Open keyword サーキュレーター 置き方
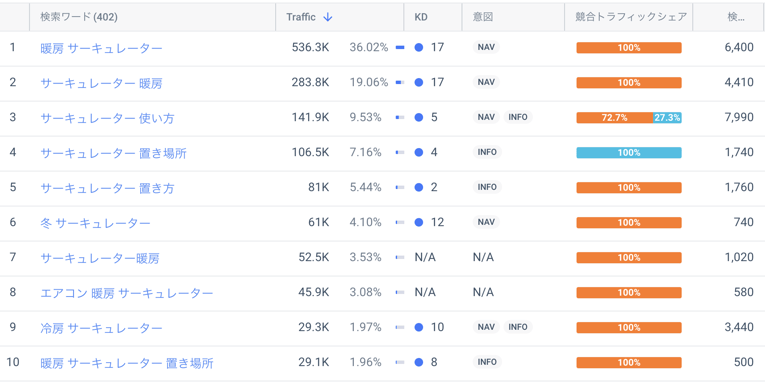765x384 pixels. [107, 188]
